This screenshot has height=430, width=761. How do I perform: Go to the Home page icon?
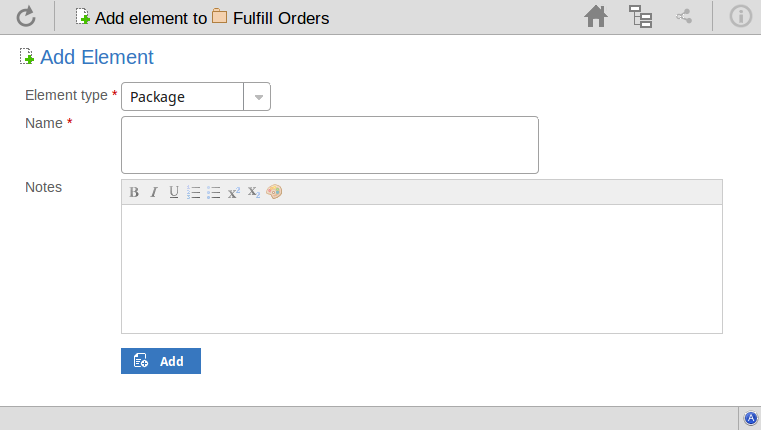click(596, 16)
